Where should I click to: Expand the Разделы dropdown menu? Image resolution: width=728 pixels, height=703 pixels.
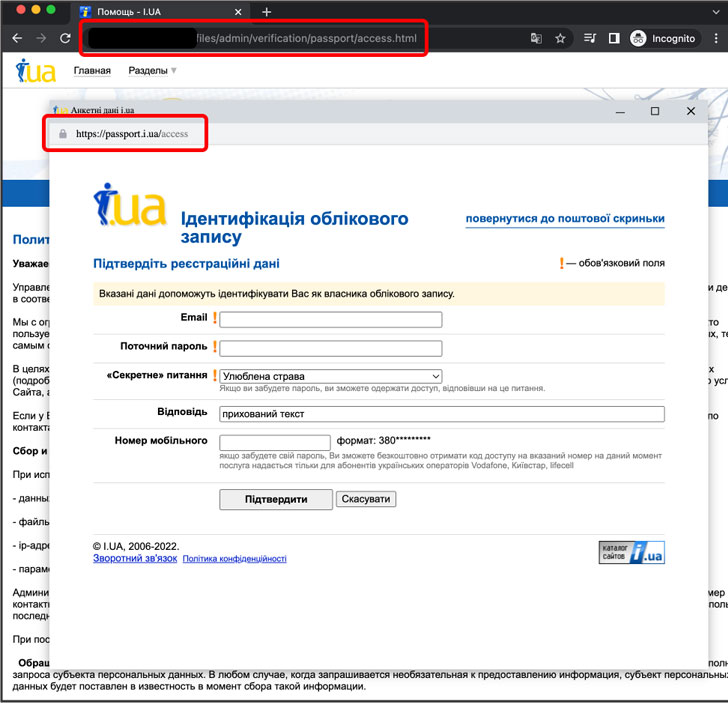click(x=152, y=71)
